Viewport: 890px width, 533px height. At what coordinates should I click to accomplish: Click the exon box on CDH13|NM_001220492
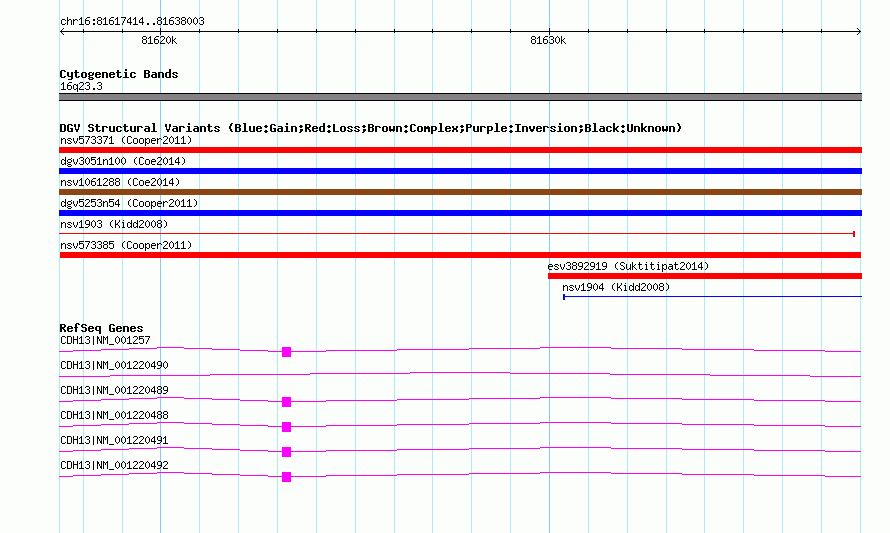287,477
